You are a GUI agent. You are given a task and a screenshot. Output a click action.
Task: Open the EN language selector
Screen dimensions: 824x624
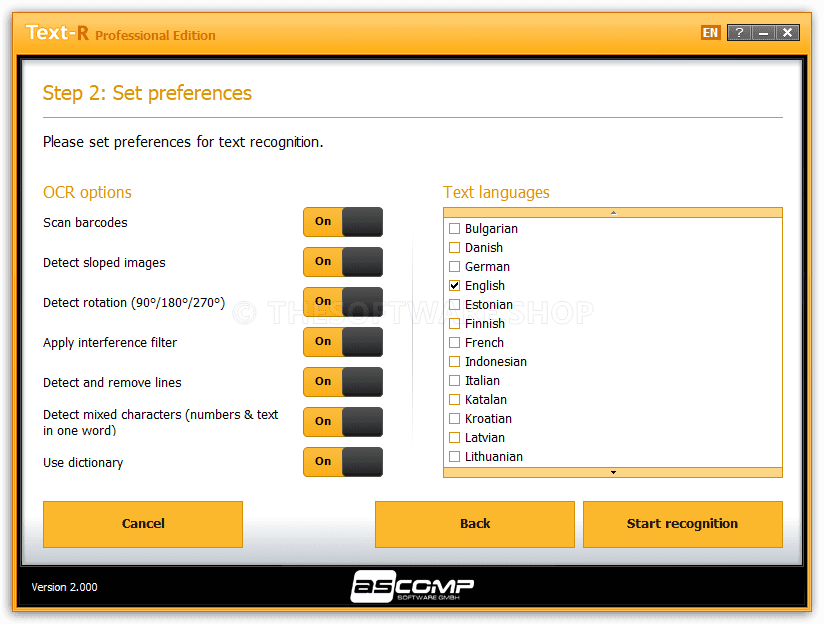point(710,33)
